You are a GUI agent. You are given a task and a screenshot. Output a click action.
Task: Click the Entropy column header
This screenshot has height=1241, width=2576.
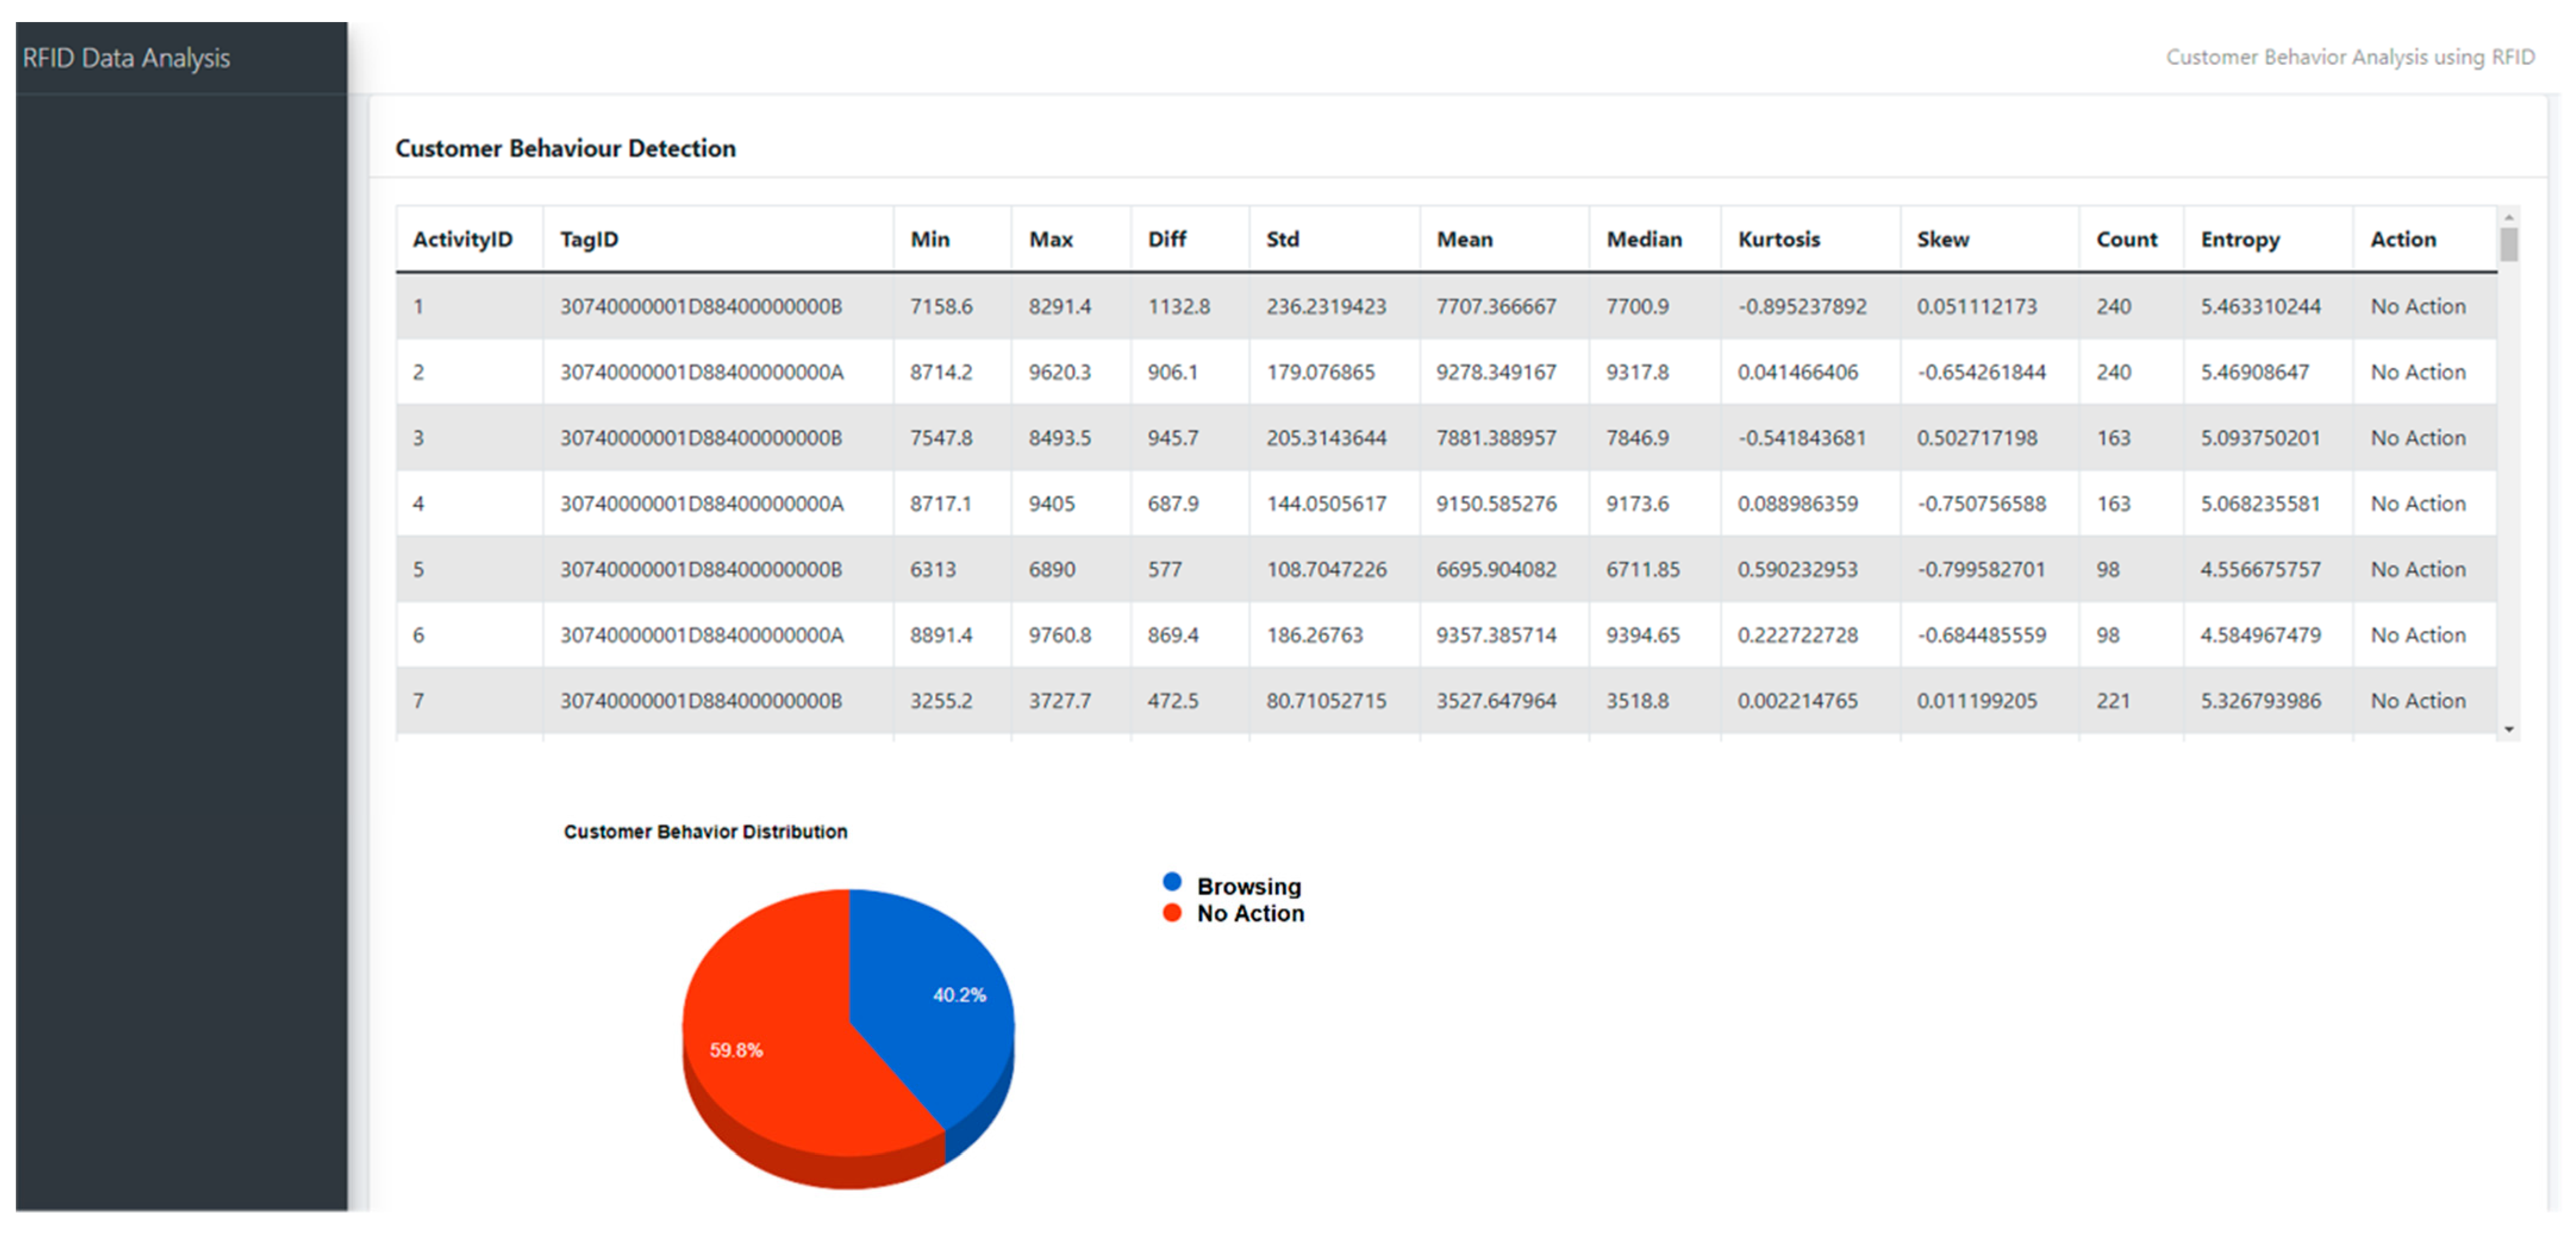pos(2240,239)
